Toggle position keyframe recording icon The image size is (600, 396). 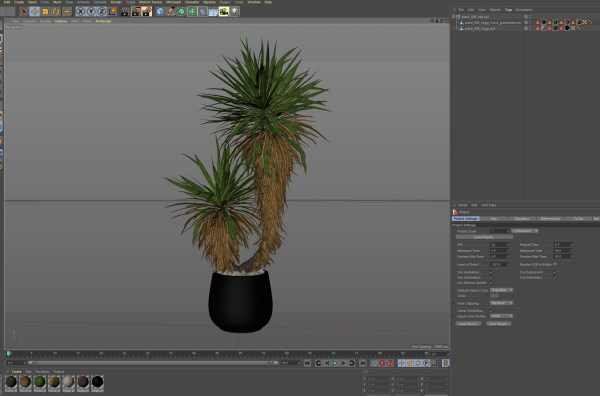[x=401, y=363]
